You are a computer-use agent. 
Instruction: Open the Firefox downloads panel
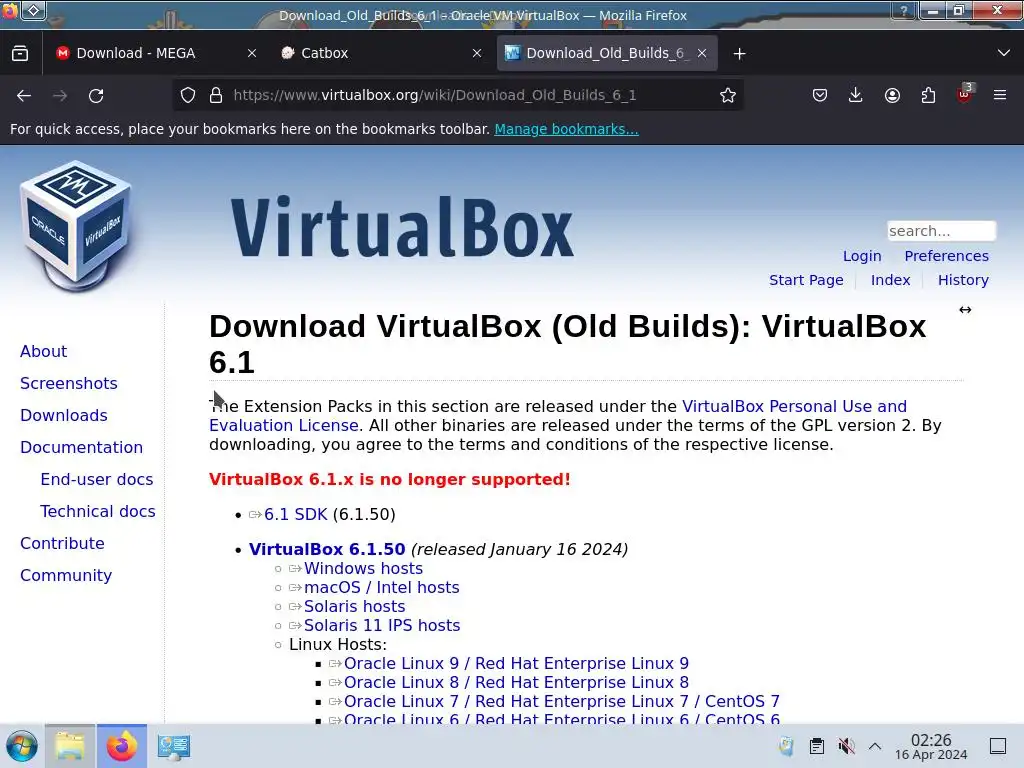(x=856, y=95)
